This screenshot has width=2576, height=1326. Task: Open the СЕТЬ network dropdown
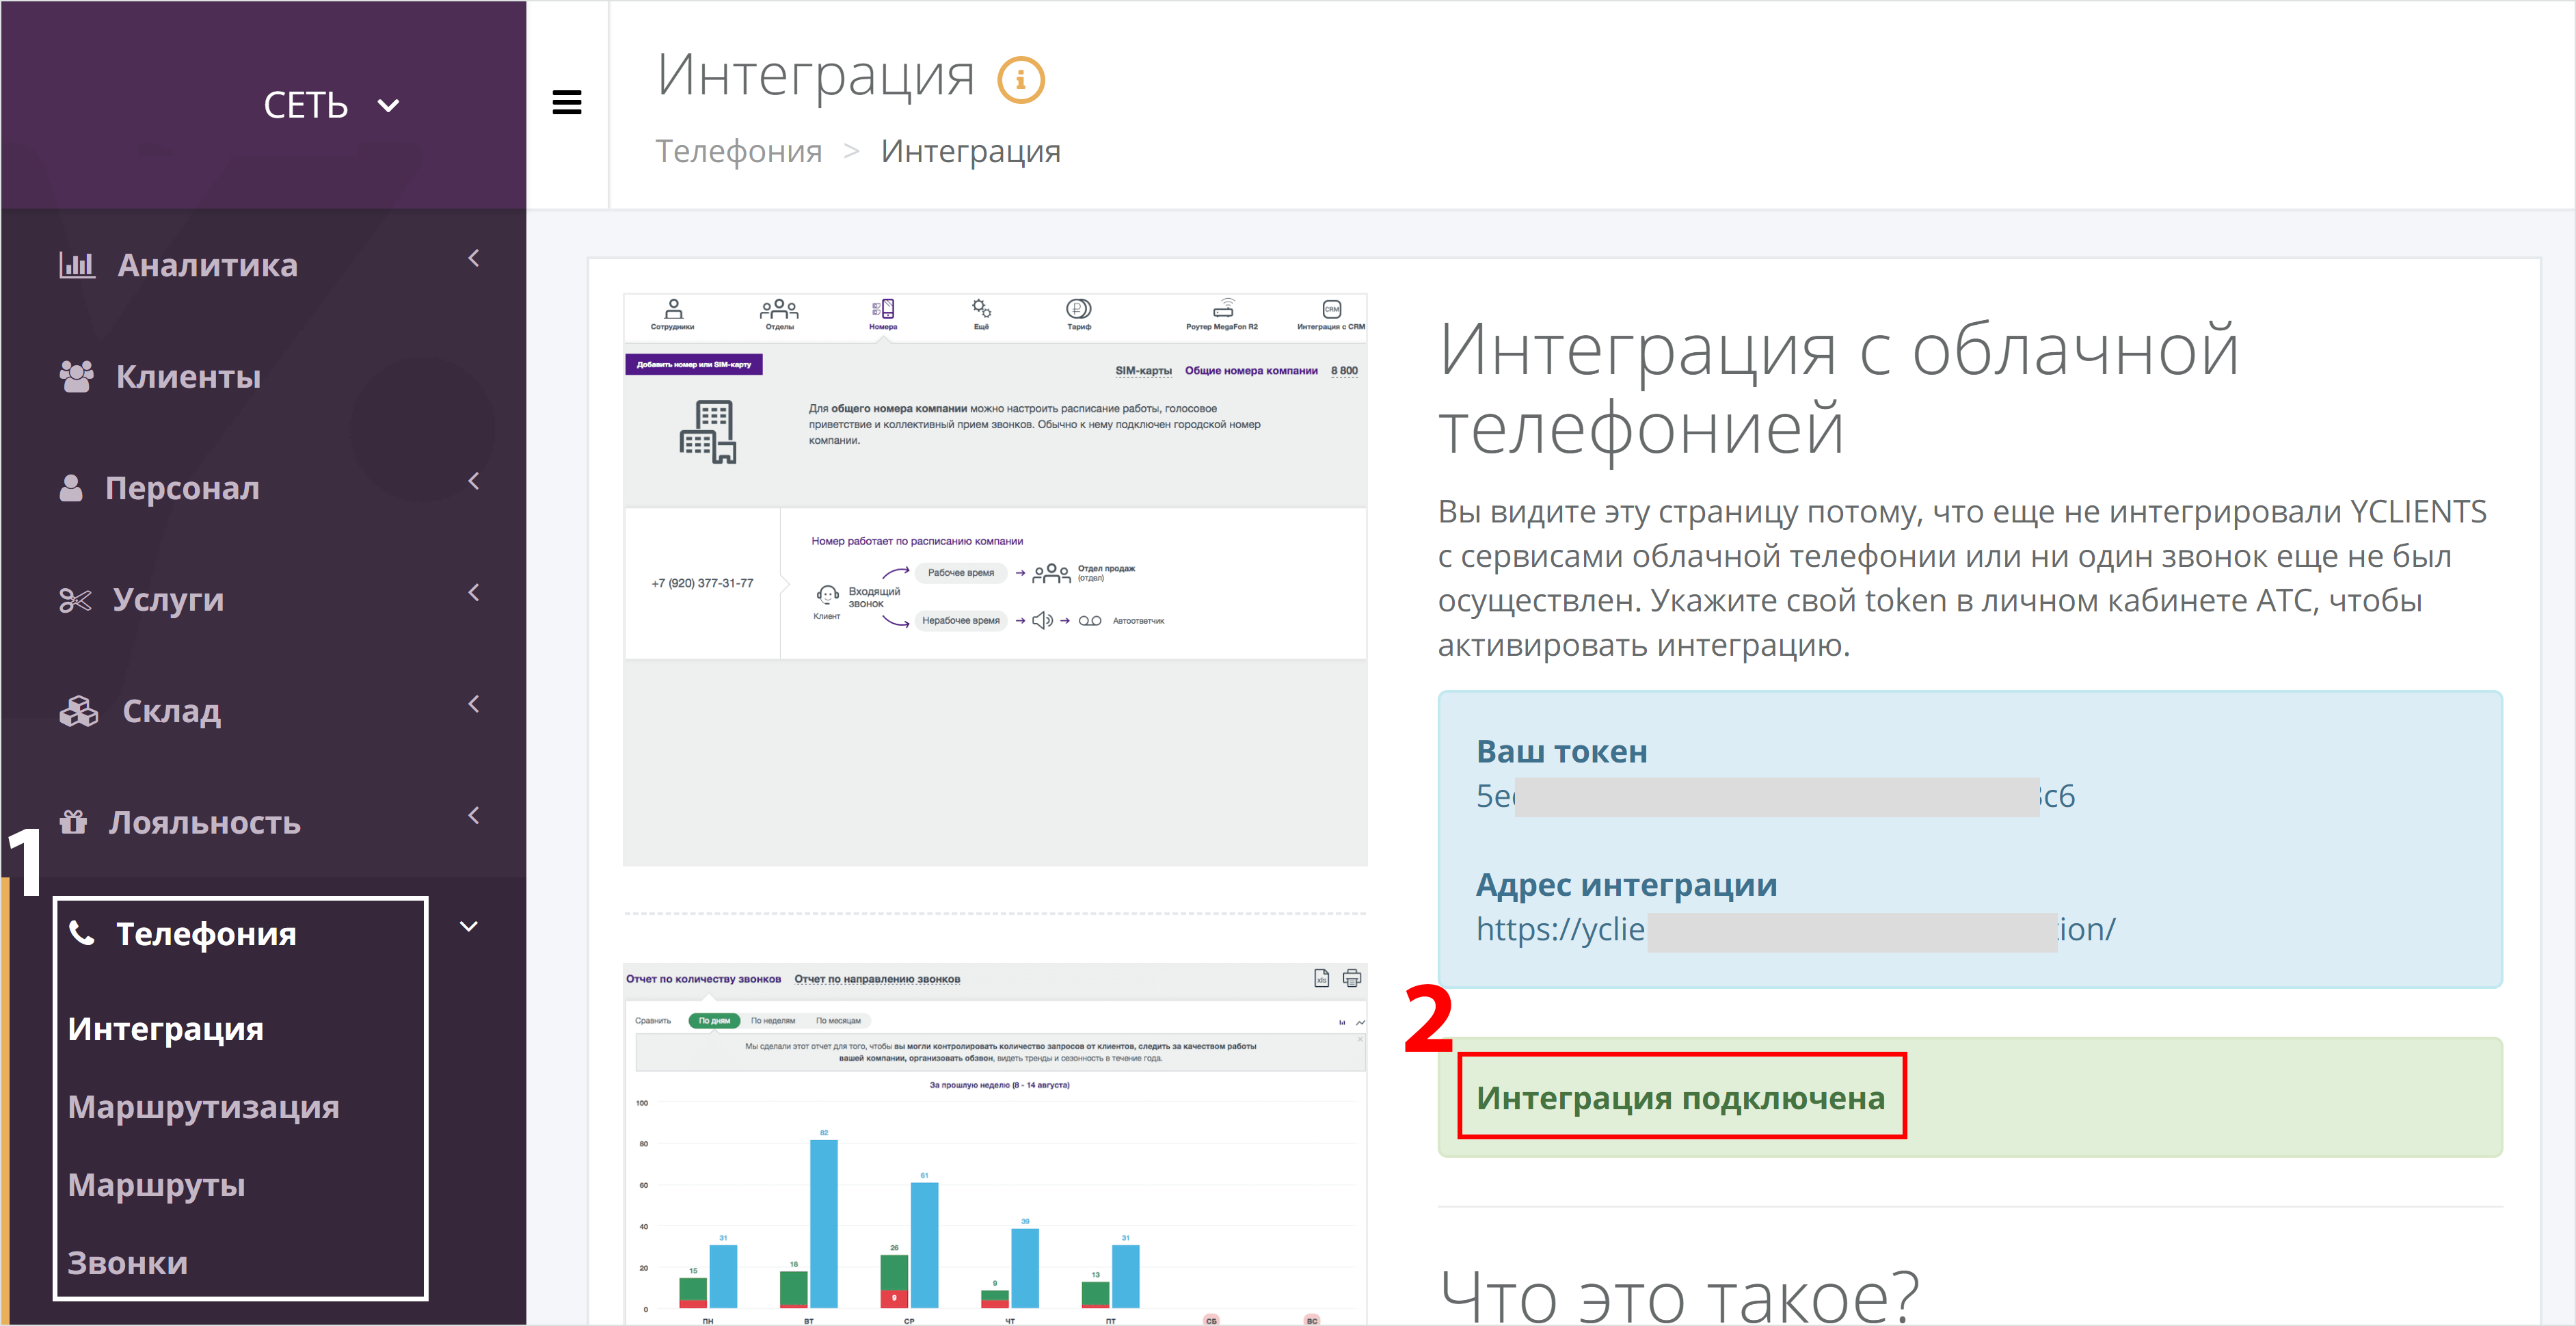coord(332,105)
